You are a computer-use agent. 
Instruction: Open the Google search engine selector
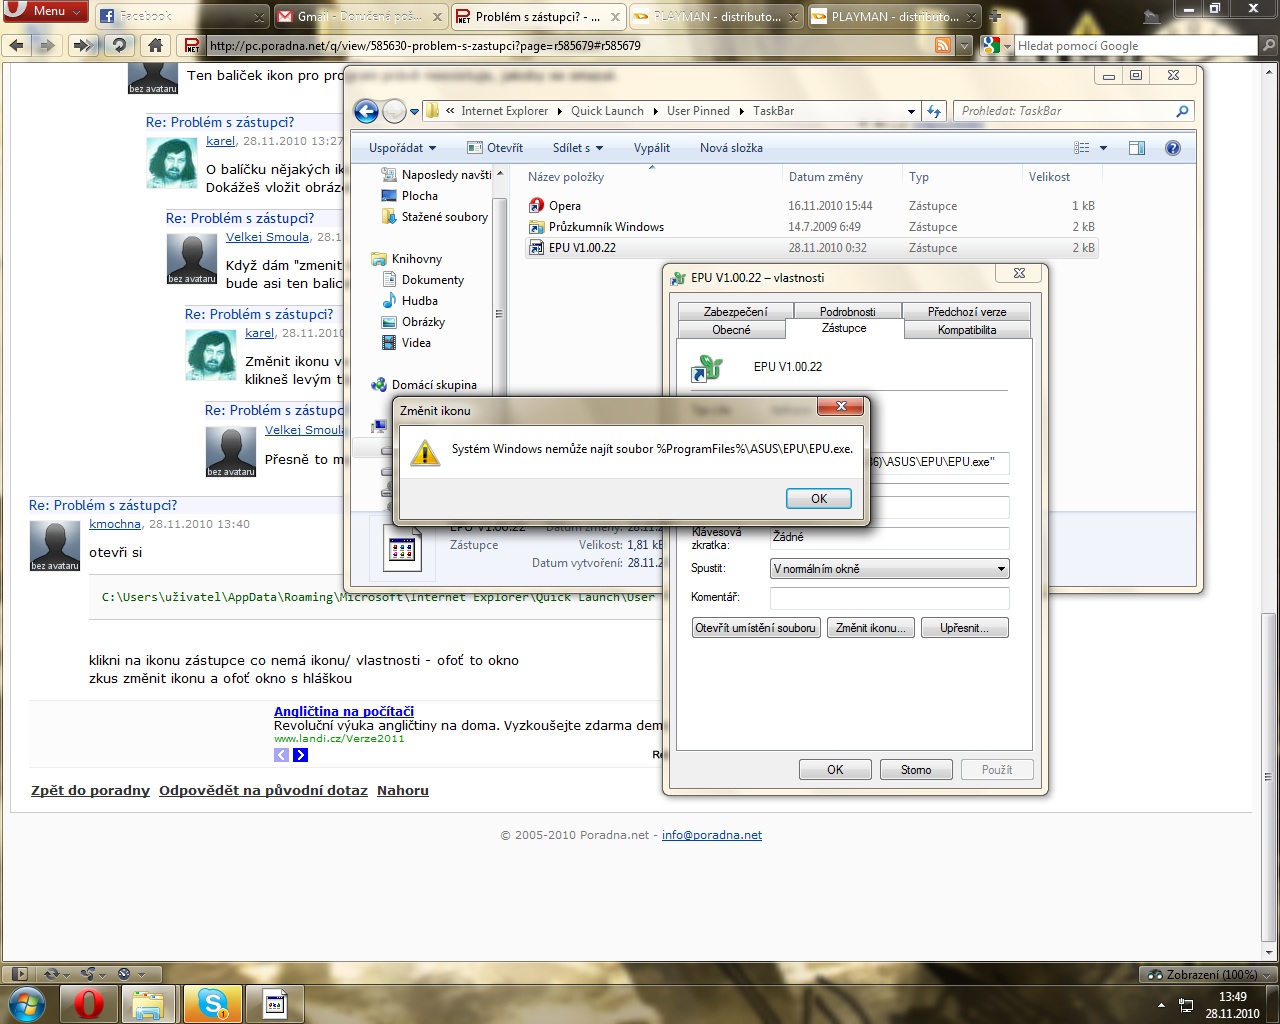tap(996, 45)
